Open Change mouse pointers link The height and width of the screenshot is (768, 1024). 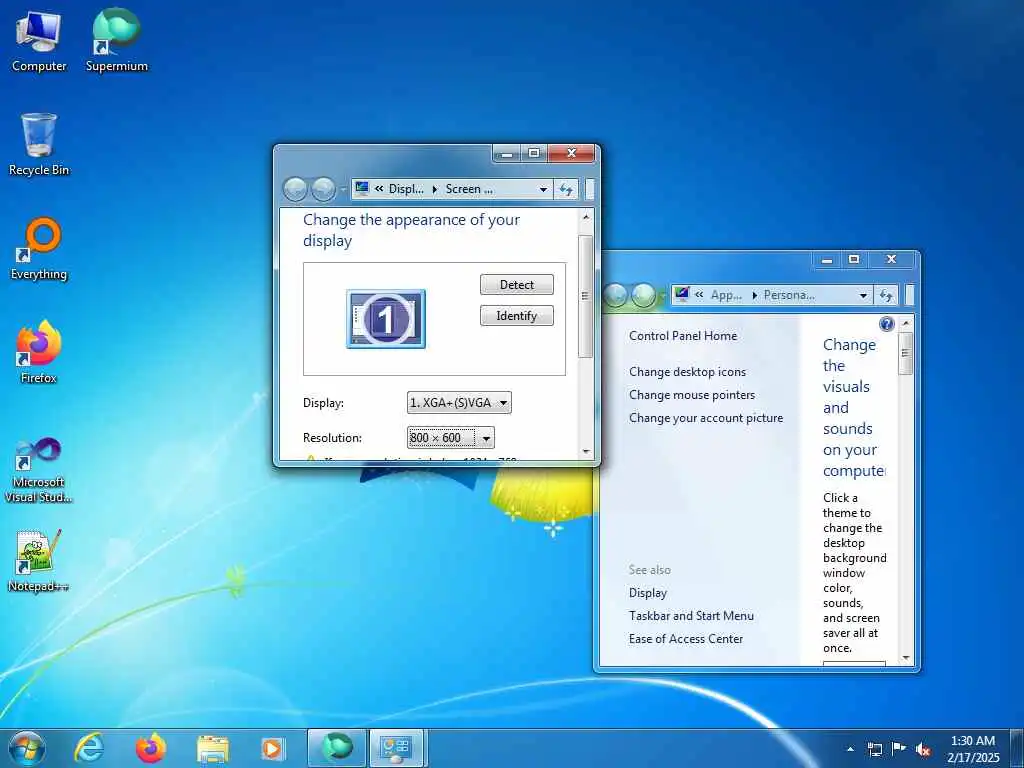click(x=692, y=394)
